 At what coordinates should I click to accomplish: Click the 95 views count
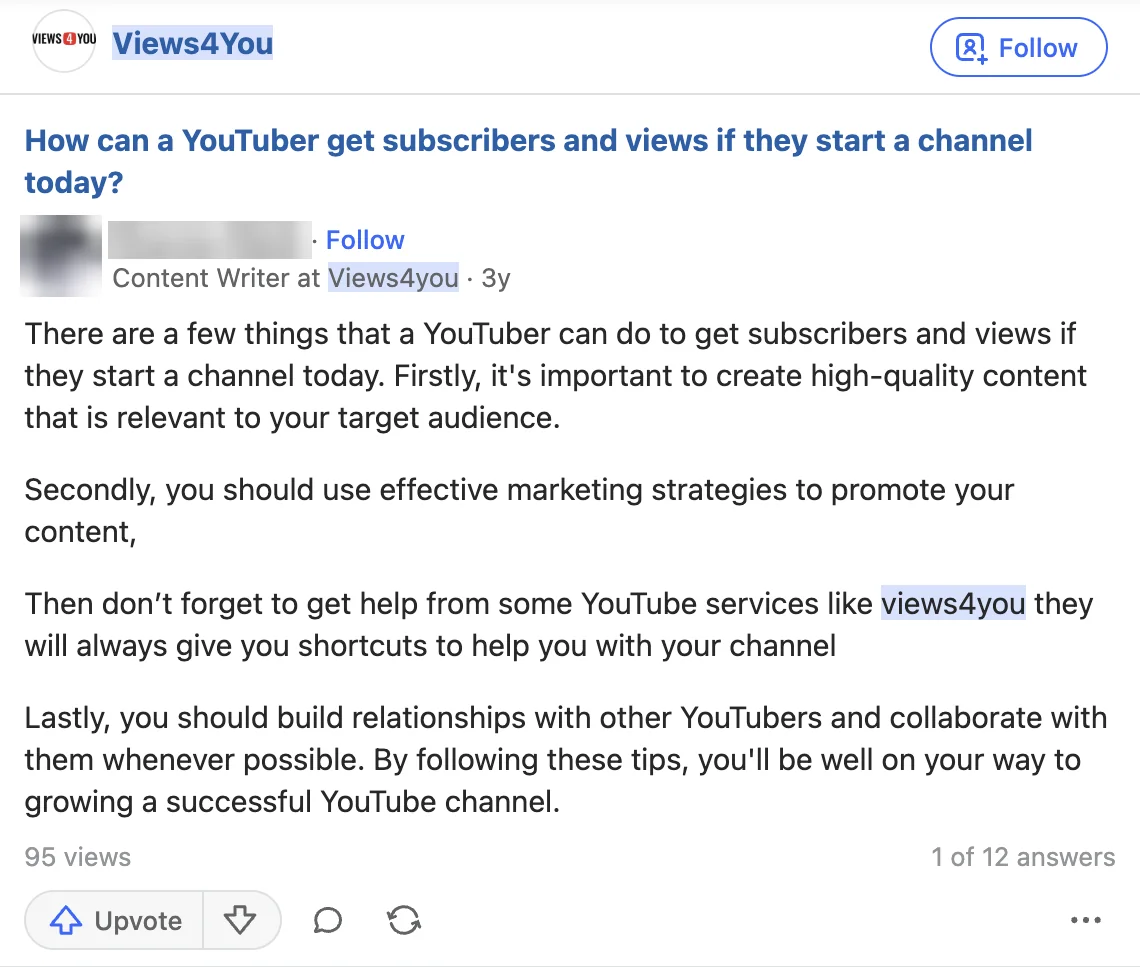tap(78, 857)
